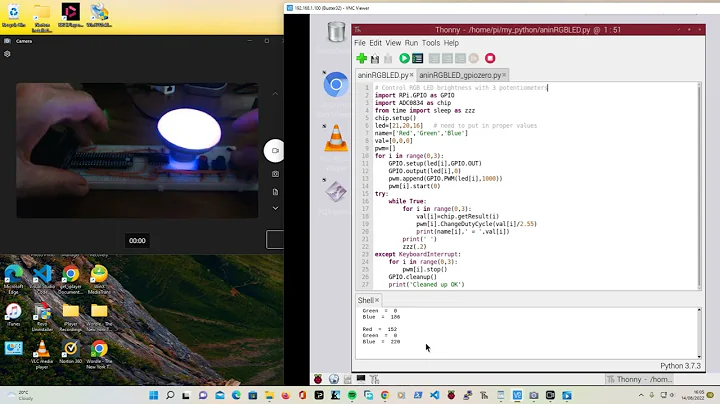Show hidden icons chevron in system tray
The height and width of the screenshot is (404, 720).
[641, 395]
